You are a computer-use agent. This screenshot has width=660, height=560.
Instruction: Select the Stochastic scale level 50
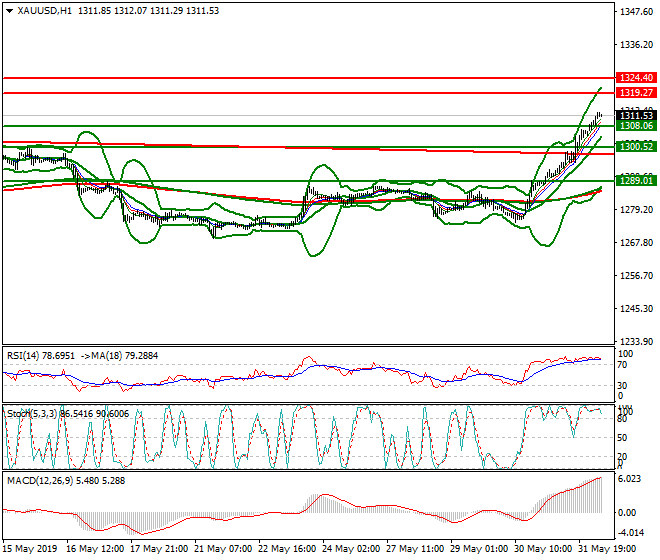(622, 438)
